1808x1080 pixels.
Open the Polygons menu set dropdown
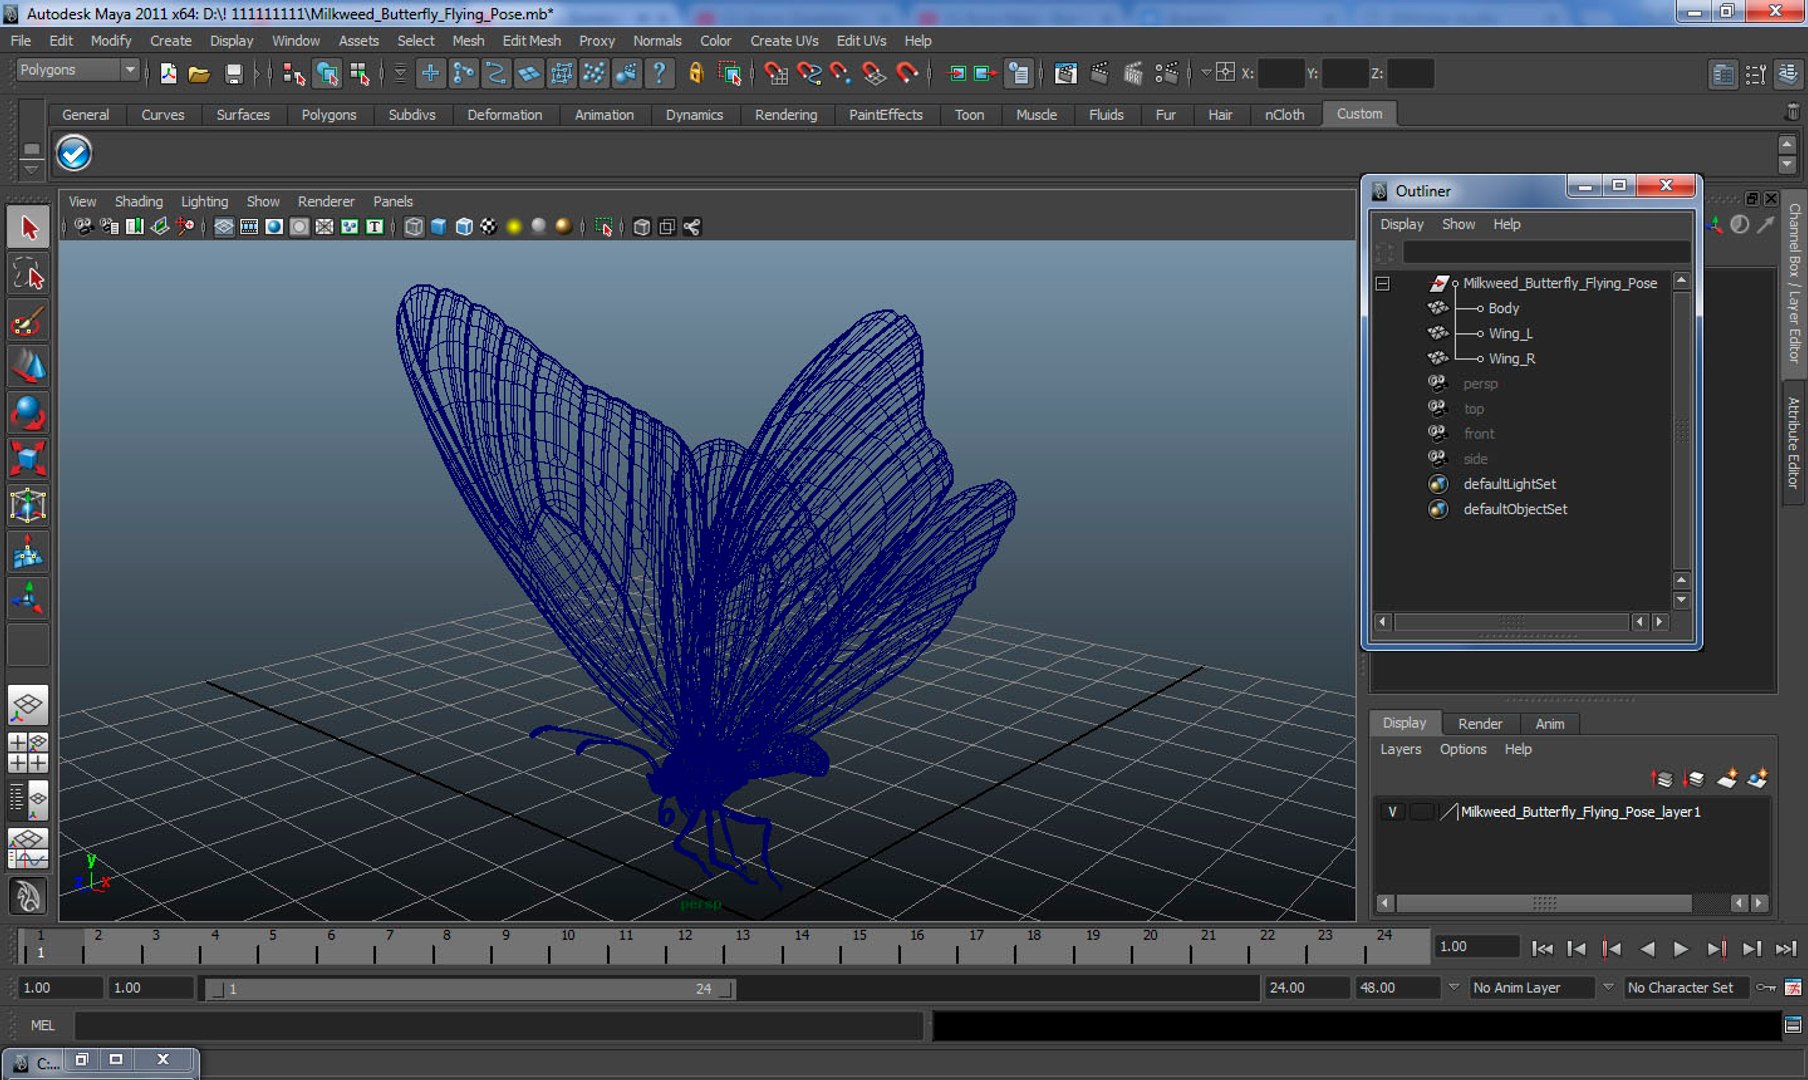78,70
